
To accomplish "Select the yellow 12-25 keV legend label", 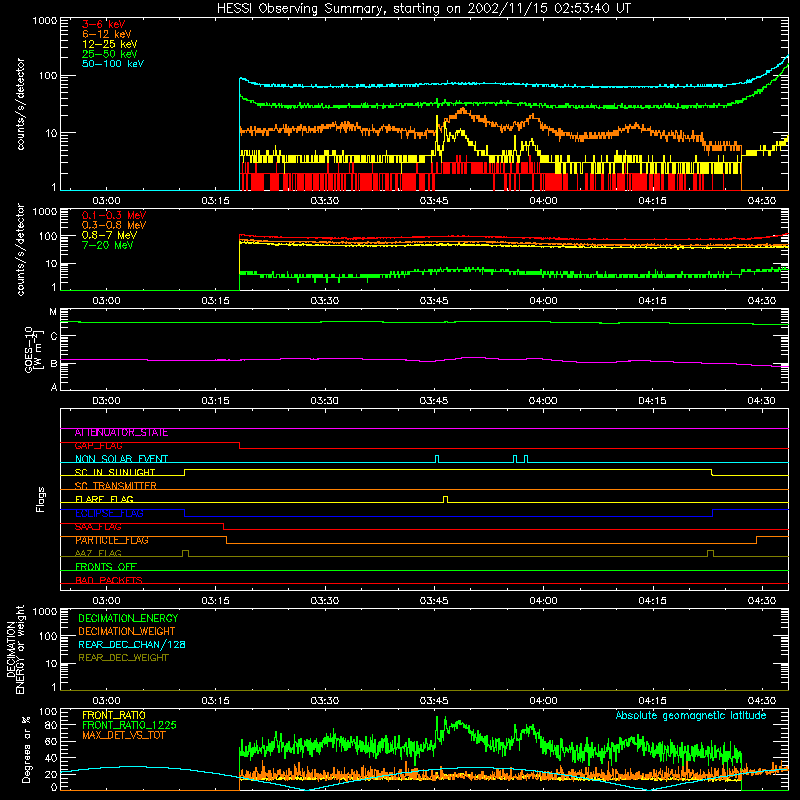I will [110, 44].
